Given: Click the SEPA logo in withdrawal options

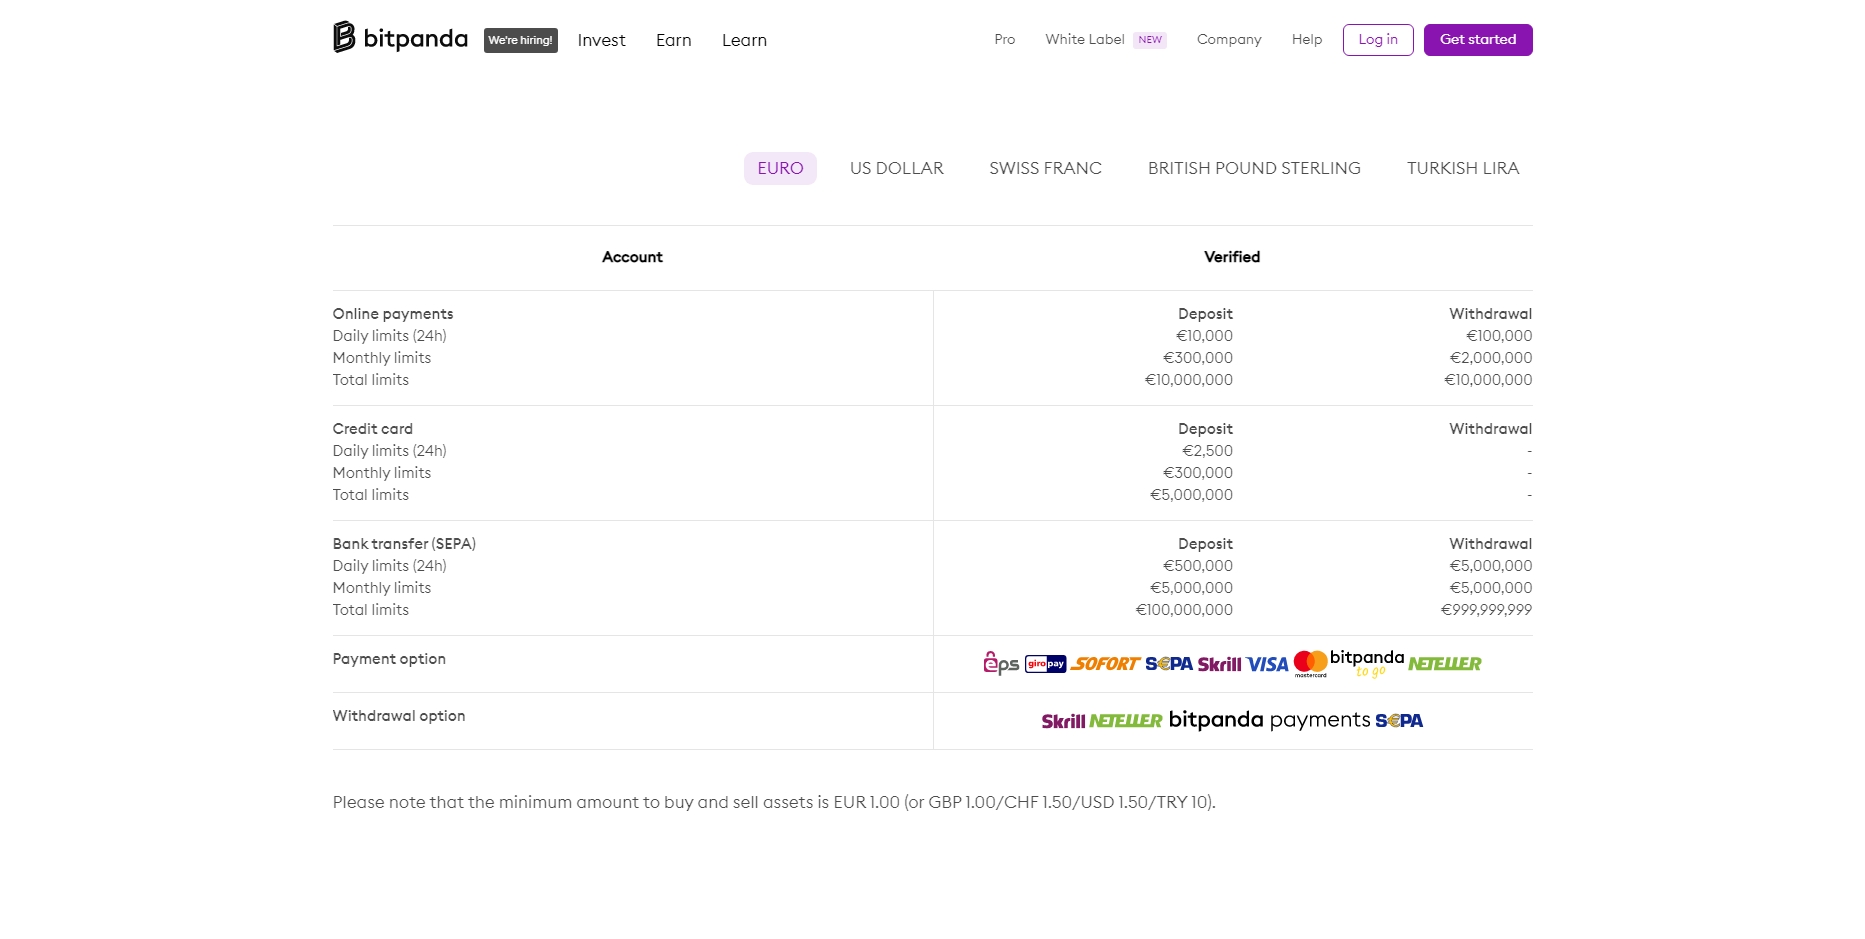Looking at the screenshot, I should coord(1399,721).
